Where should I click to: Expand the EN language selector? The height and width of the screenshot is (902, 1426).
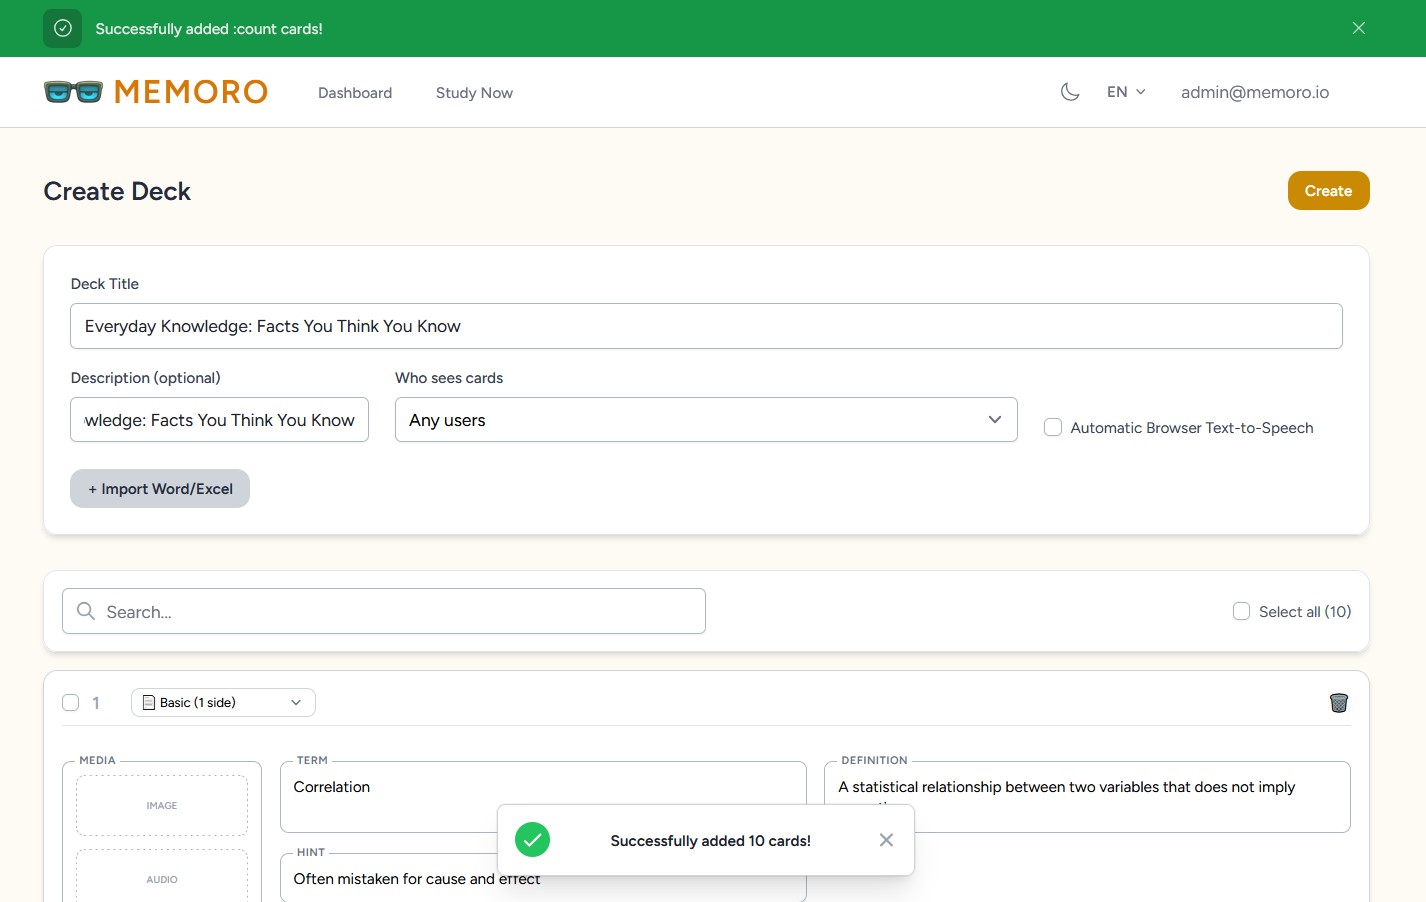[x=1125, y=92]
